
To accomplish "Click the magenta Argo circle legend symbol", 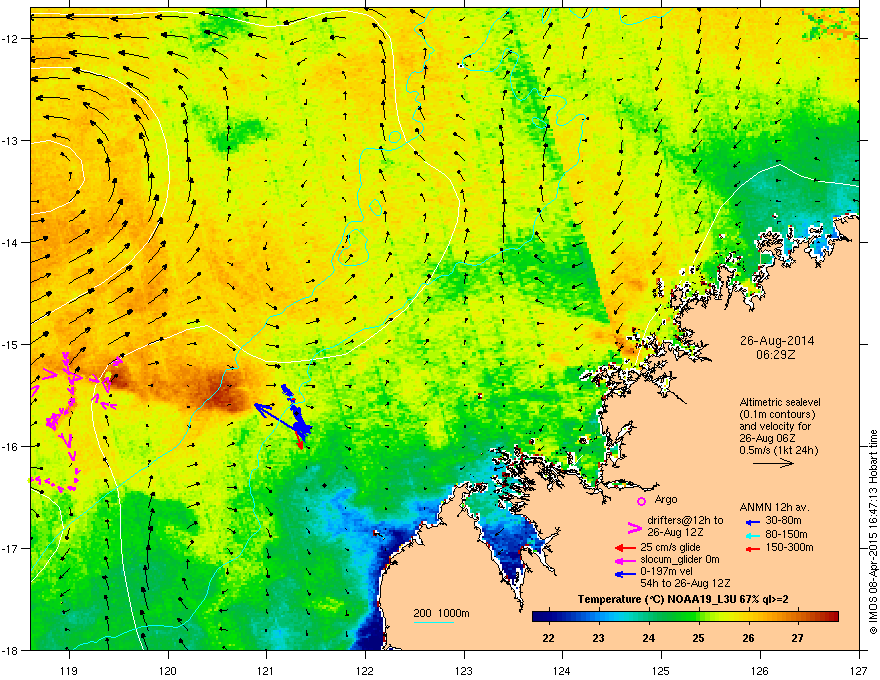I will click(x=641, y=501).
